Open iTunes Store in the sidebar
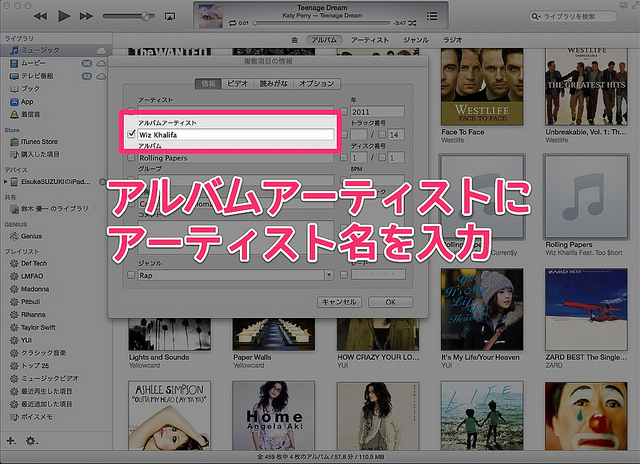 click(x=39, y=142)
